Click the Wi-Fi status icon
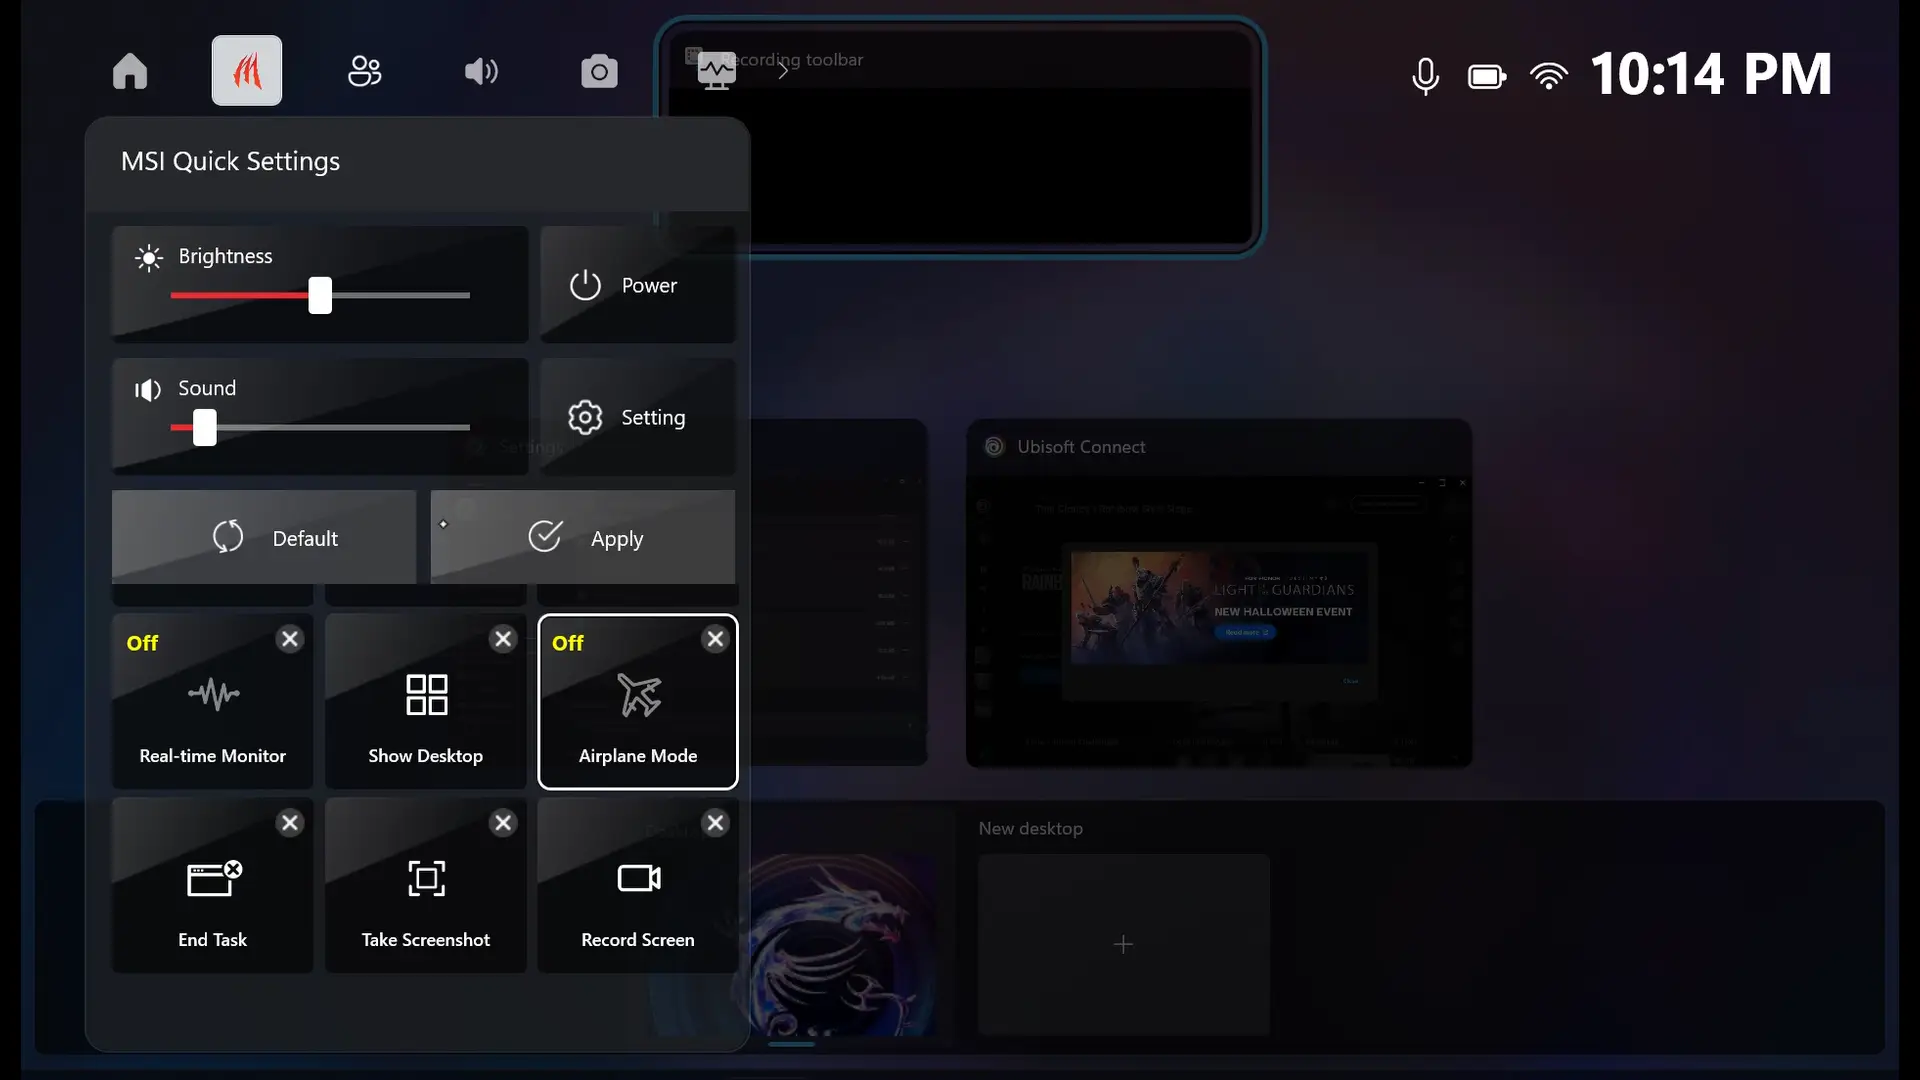 [x=1548, y=76]
